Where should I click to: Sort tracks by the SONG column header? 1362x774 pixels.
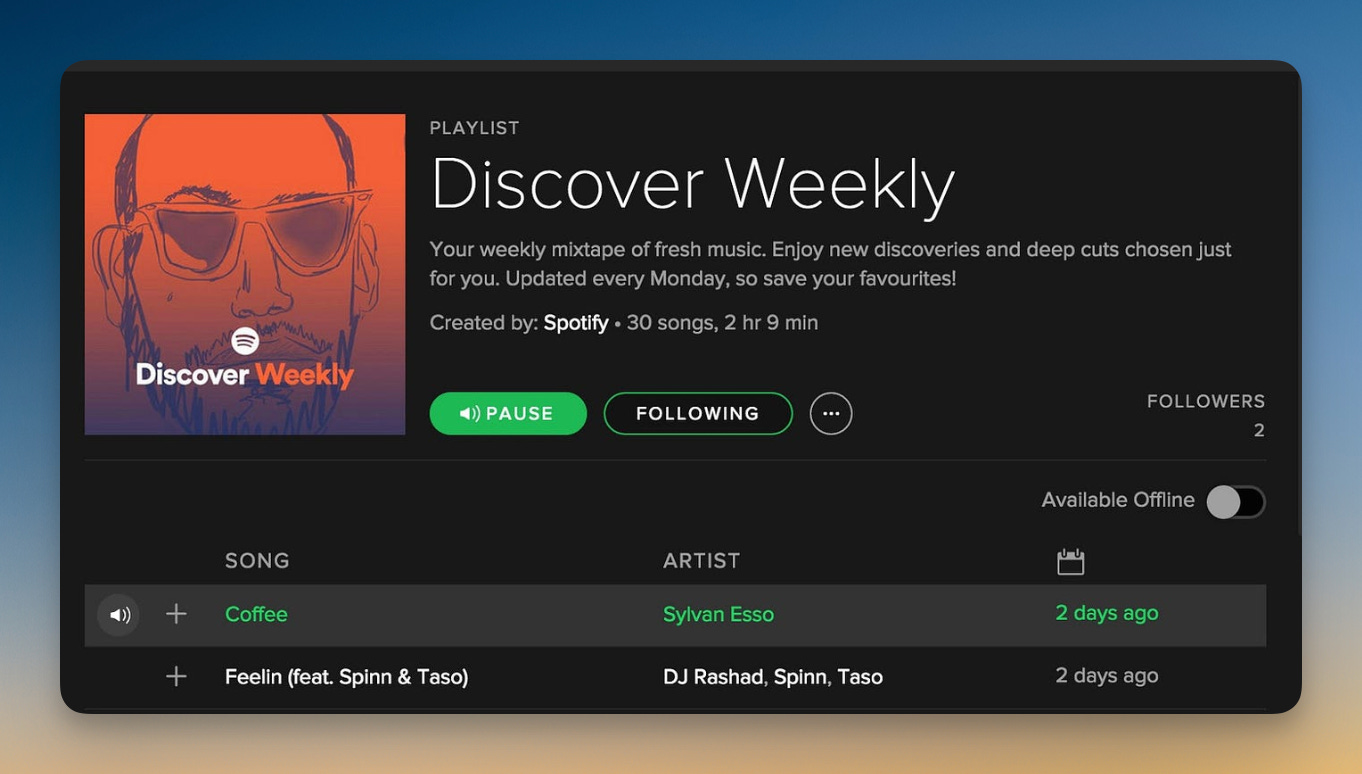click(x=257, y=561)
